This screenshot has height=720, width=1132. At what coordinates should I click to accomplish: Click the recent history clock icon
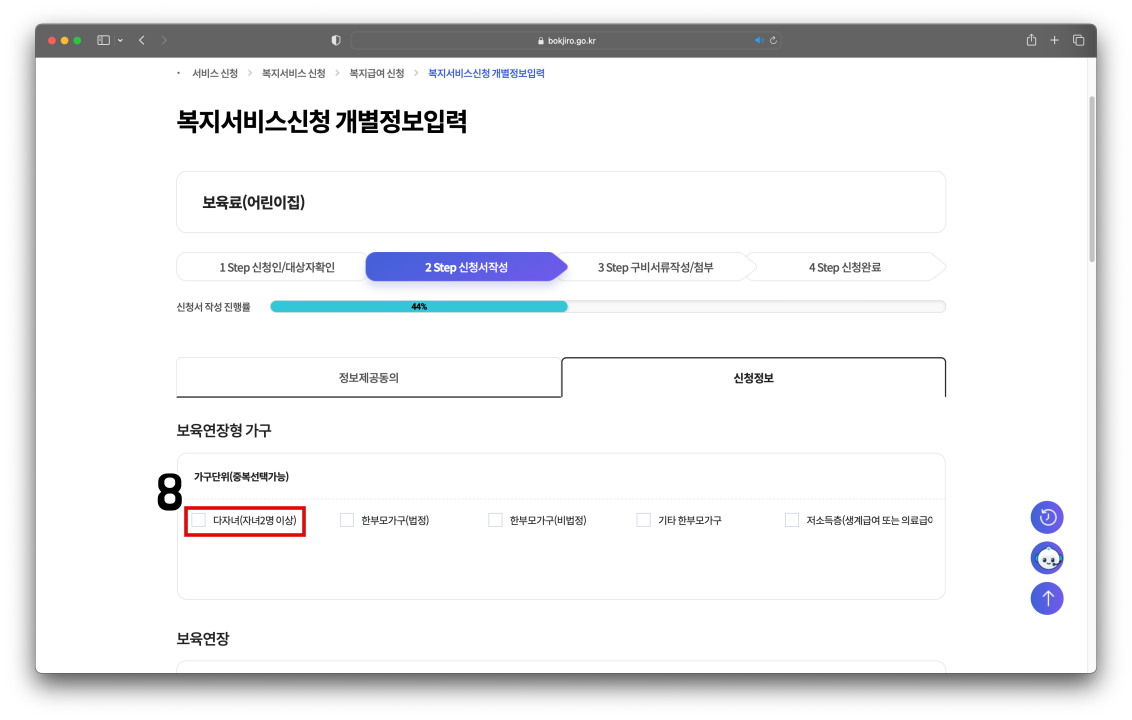1047,517
